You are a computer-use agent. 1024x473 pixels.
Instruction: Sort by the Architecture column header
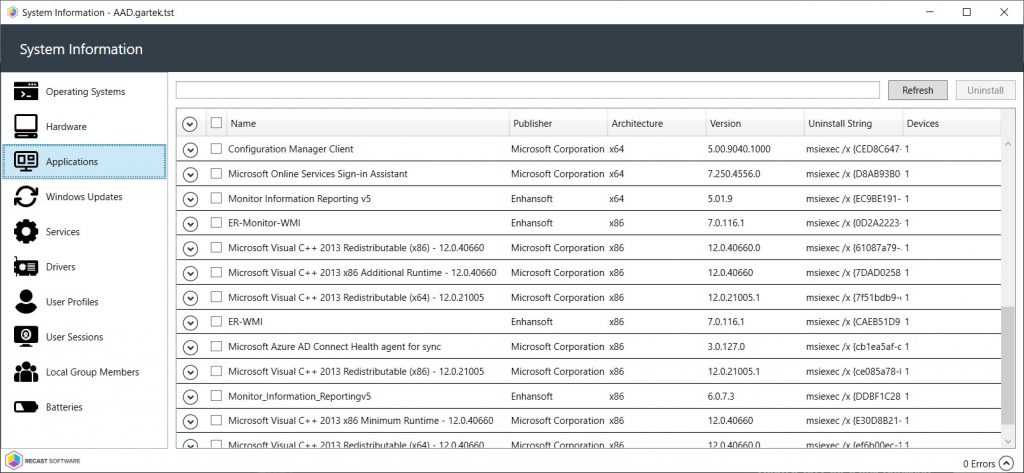[656, 123]
